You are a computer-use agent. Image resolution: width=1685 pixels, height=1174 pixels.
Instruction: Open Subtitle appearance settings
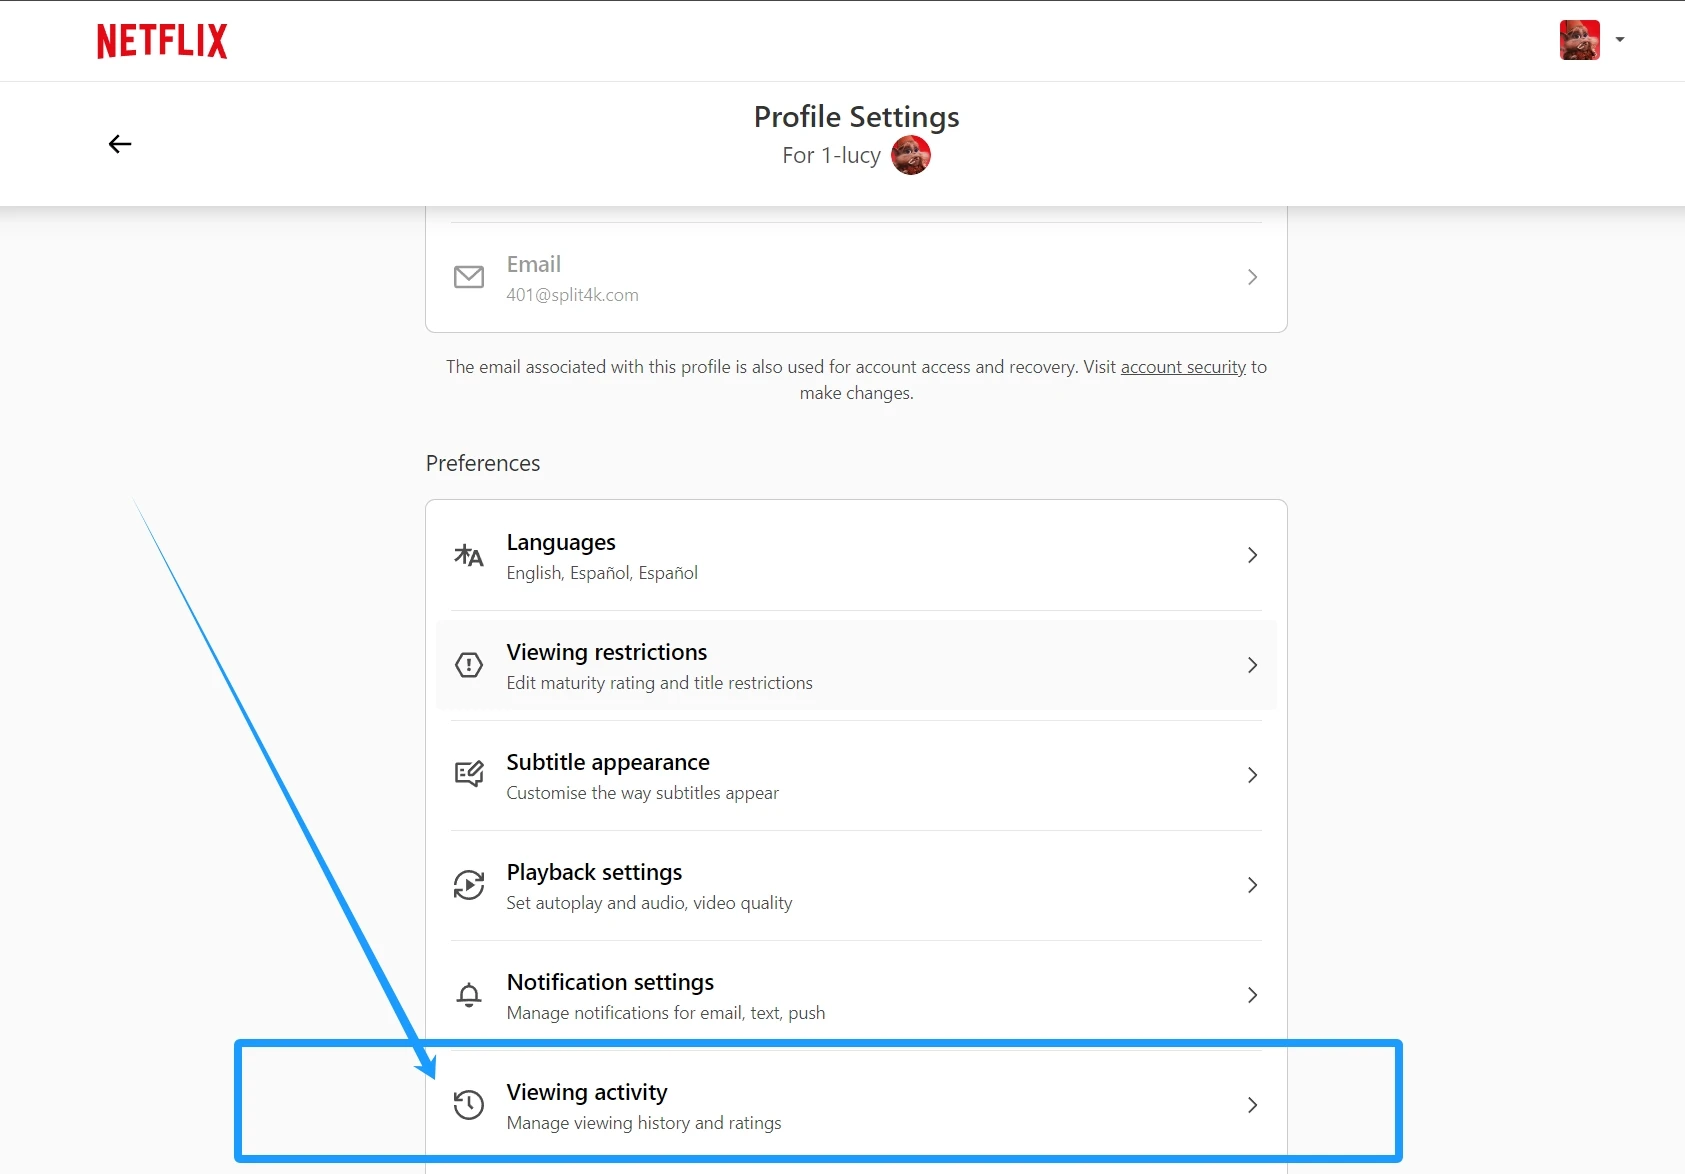pyautogui.click(x=856, y=775)
